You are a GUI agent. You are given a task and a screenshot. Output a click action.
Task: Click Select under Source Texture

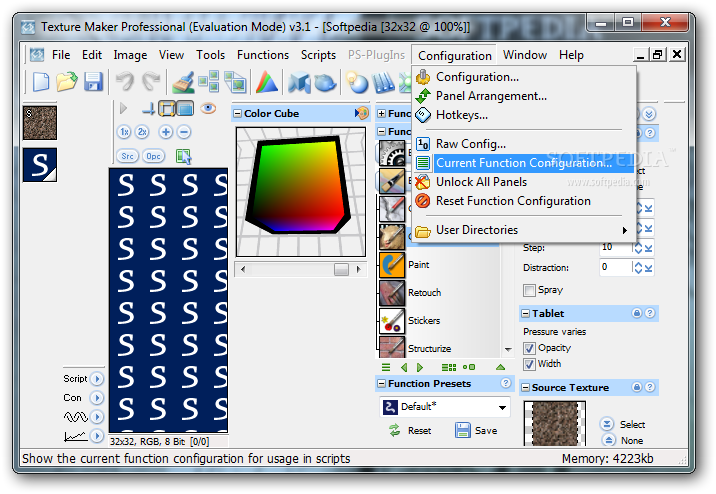[x=622, y=425]
